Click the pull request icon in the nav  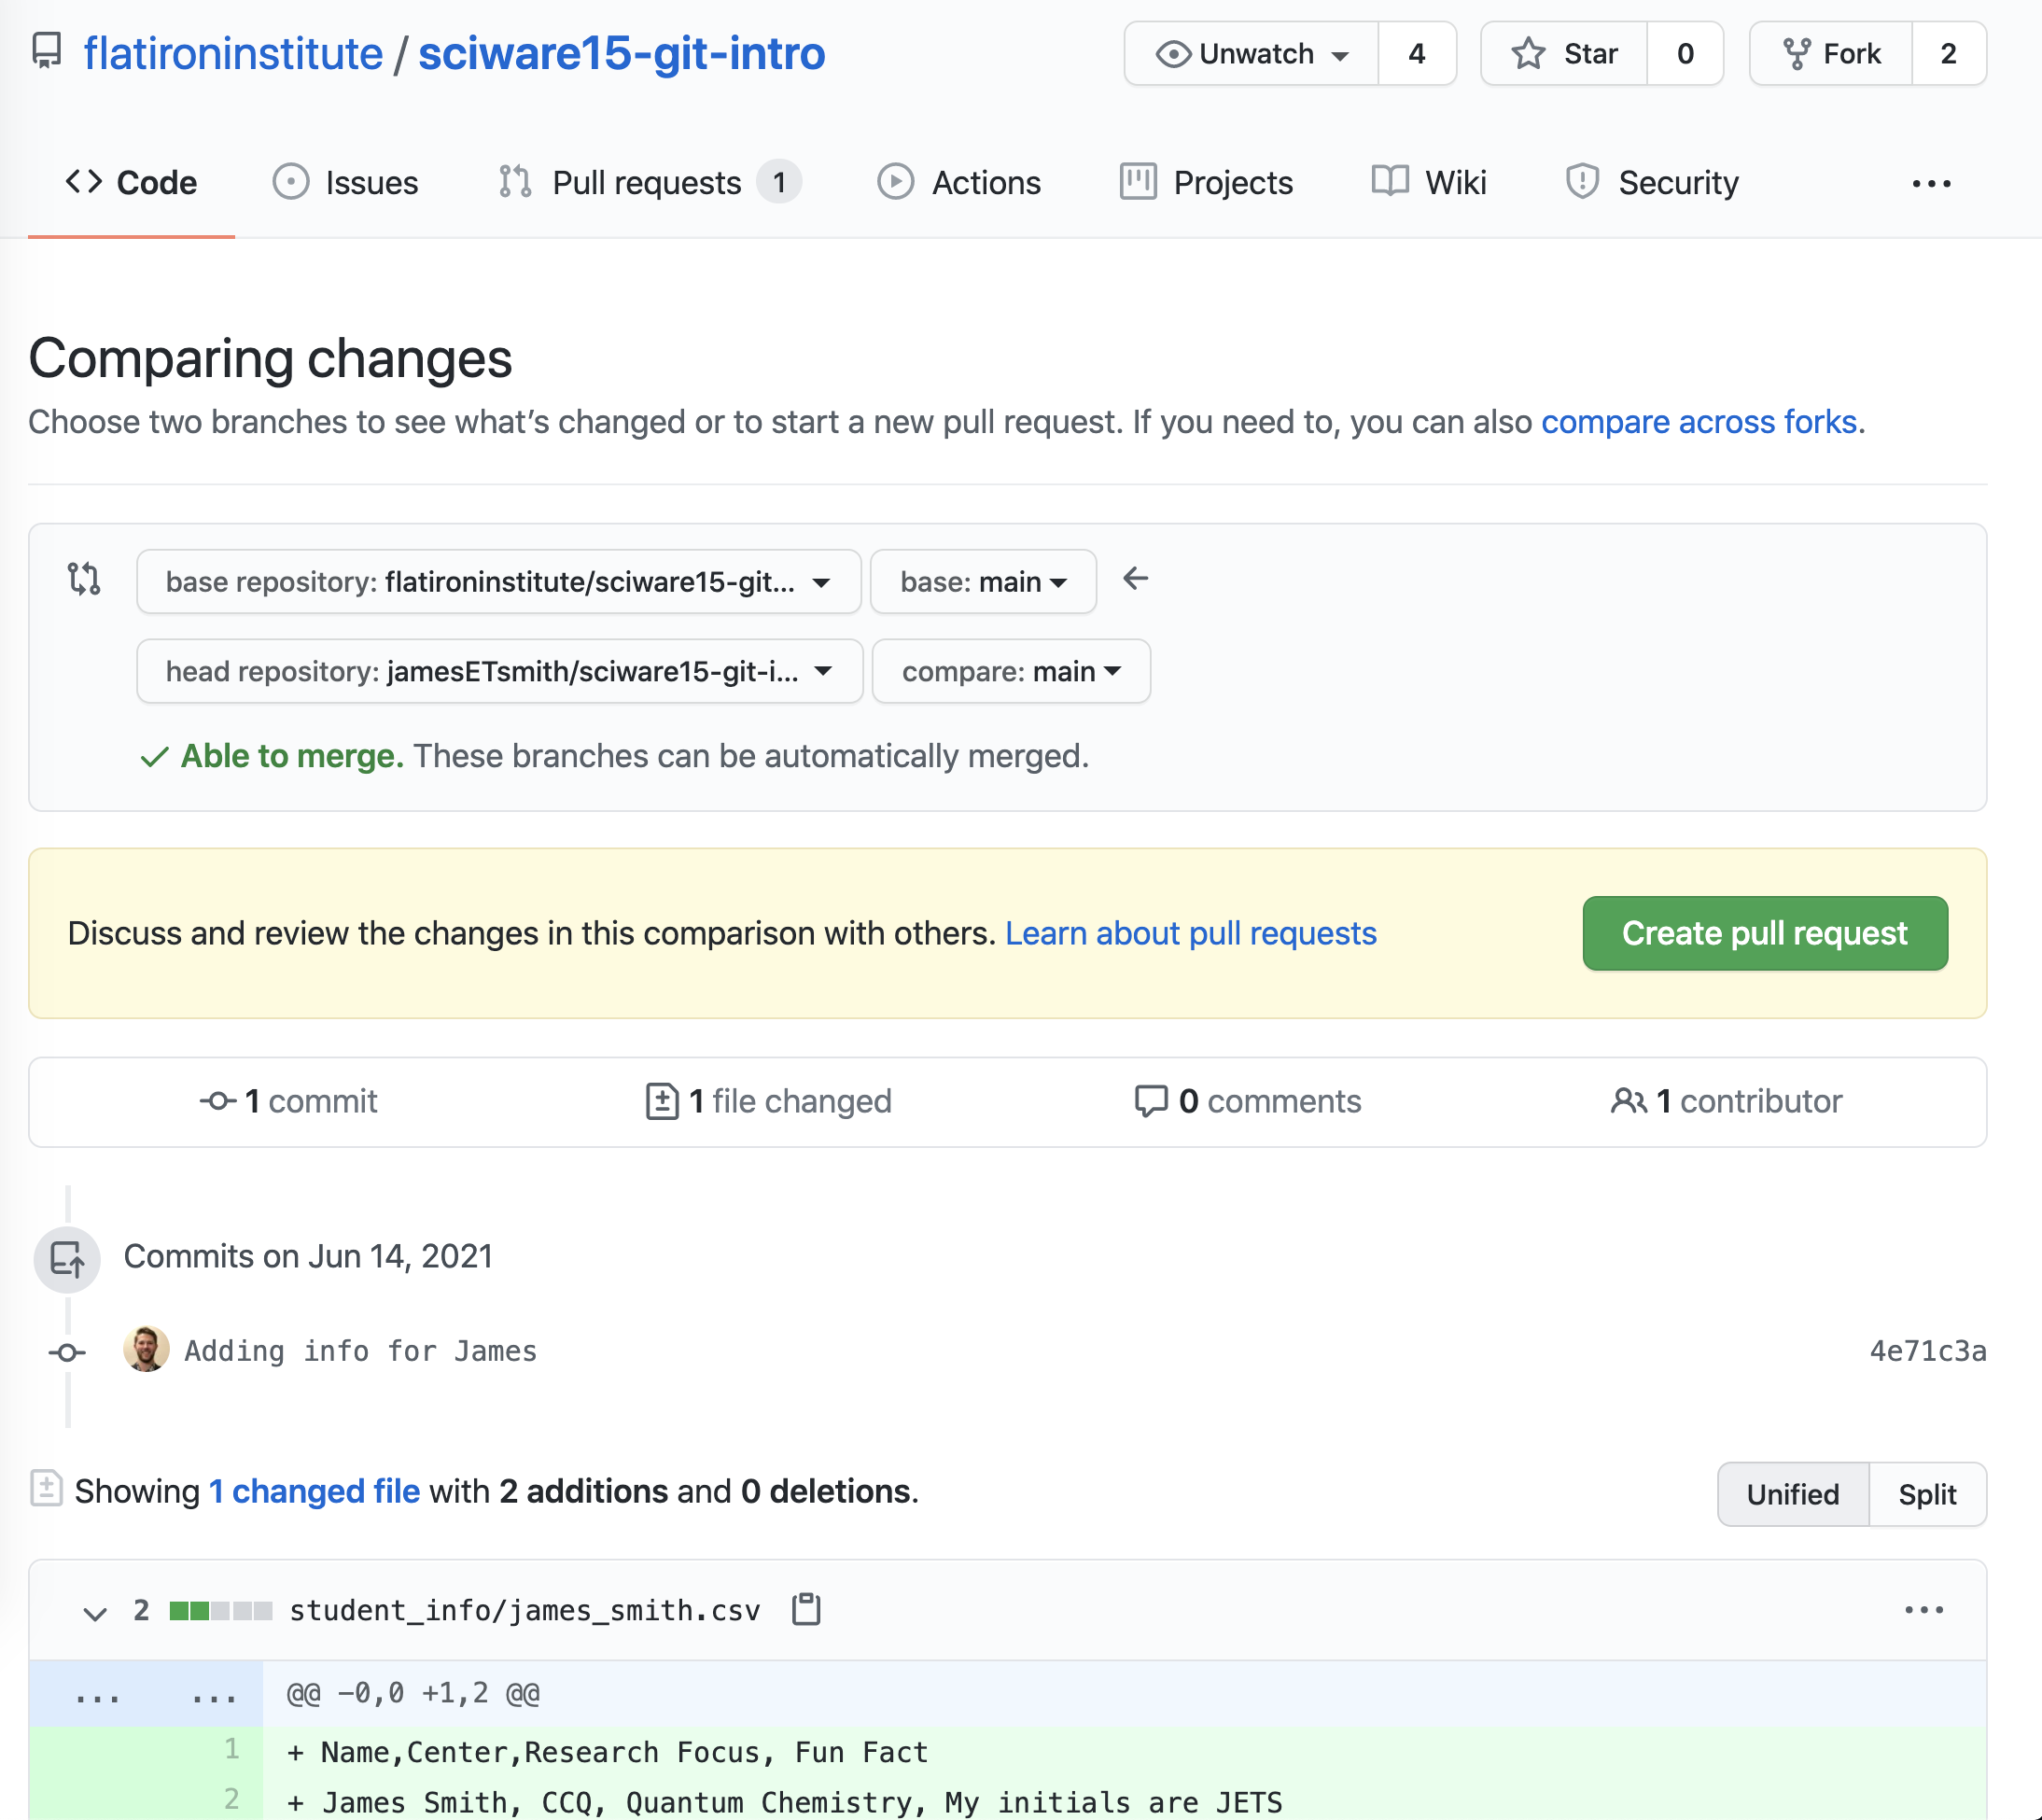point(515,182)
